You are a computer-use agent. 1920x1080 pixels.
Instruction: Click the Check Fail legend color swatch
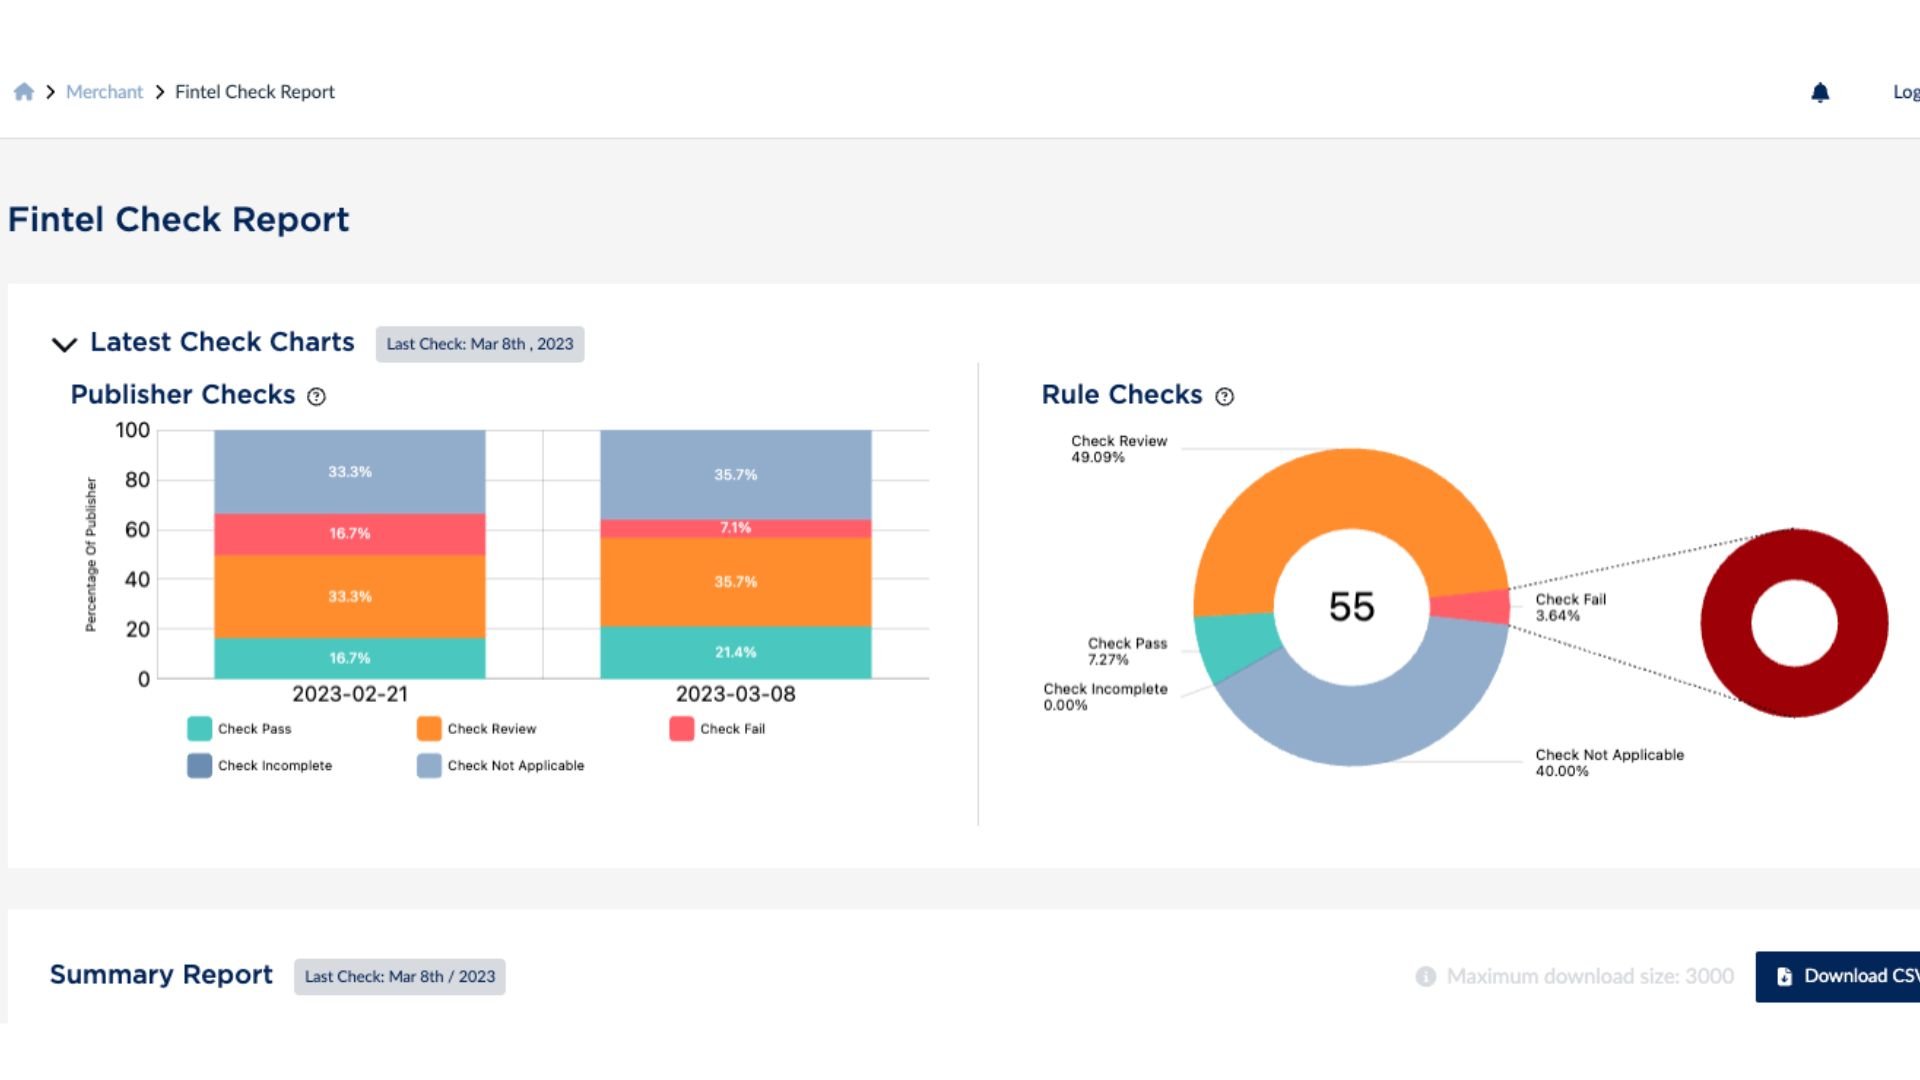coord(681,728)
